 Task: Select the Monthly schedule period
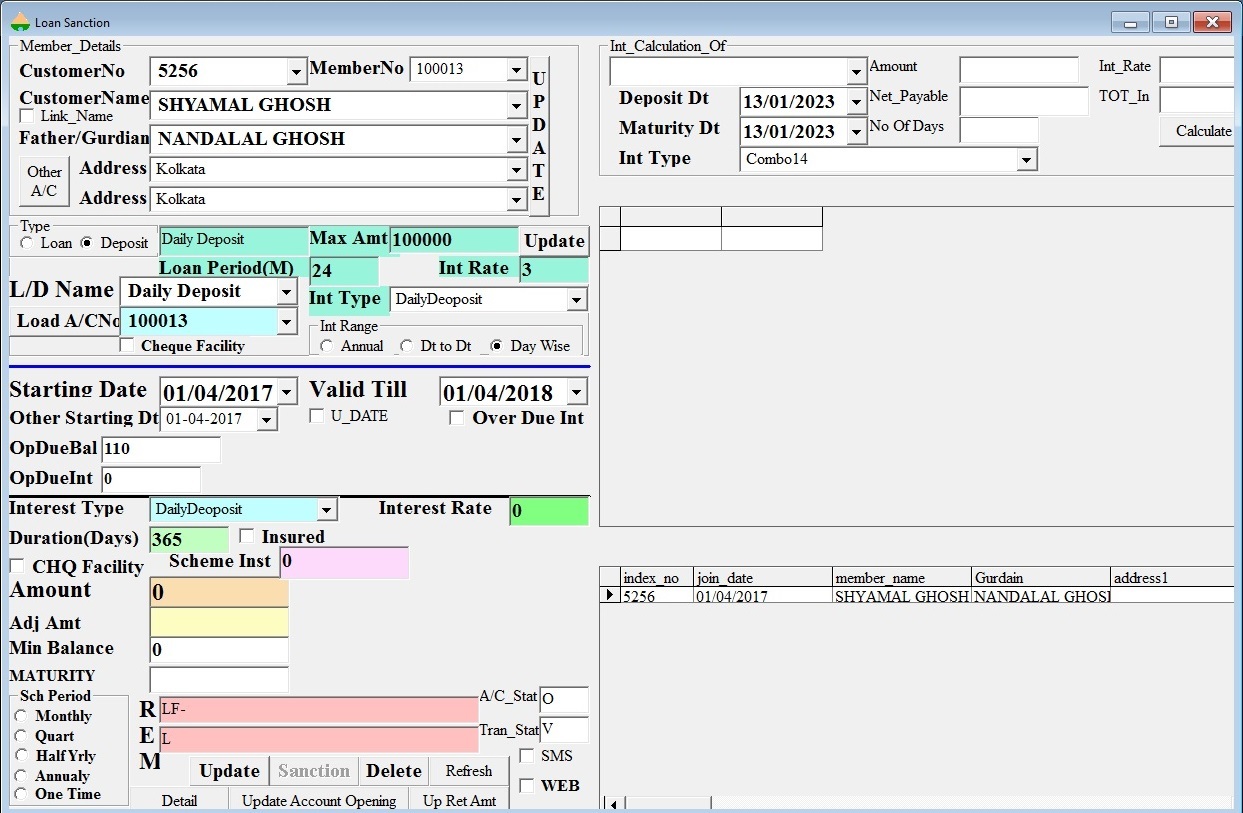[x=21, y=716]
